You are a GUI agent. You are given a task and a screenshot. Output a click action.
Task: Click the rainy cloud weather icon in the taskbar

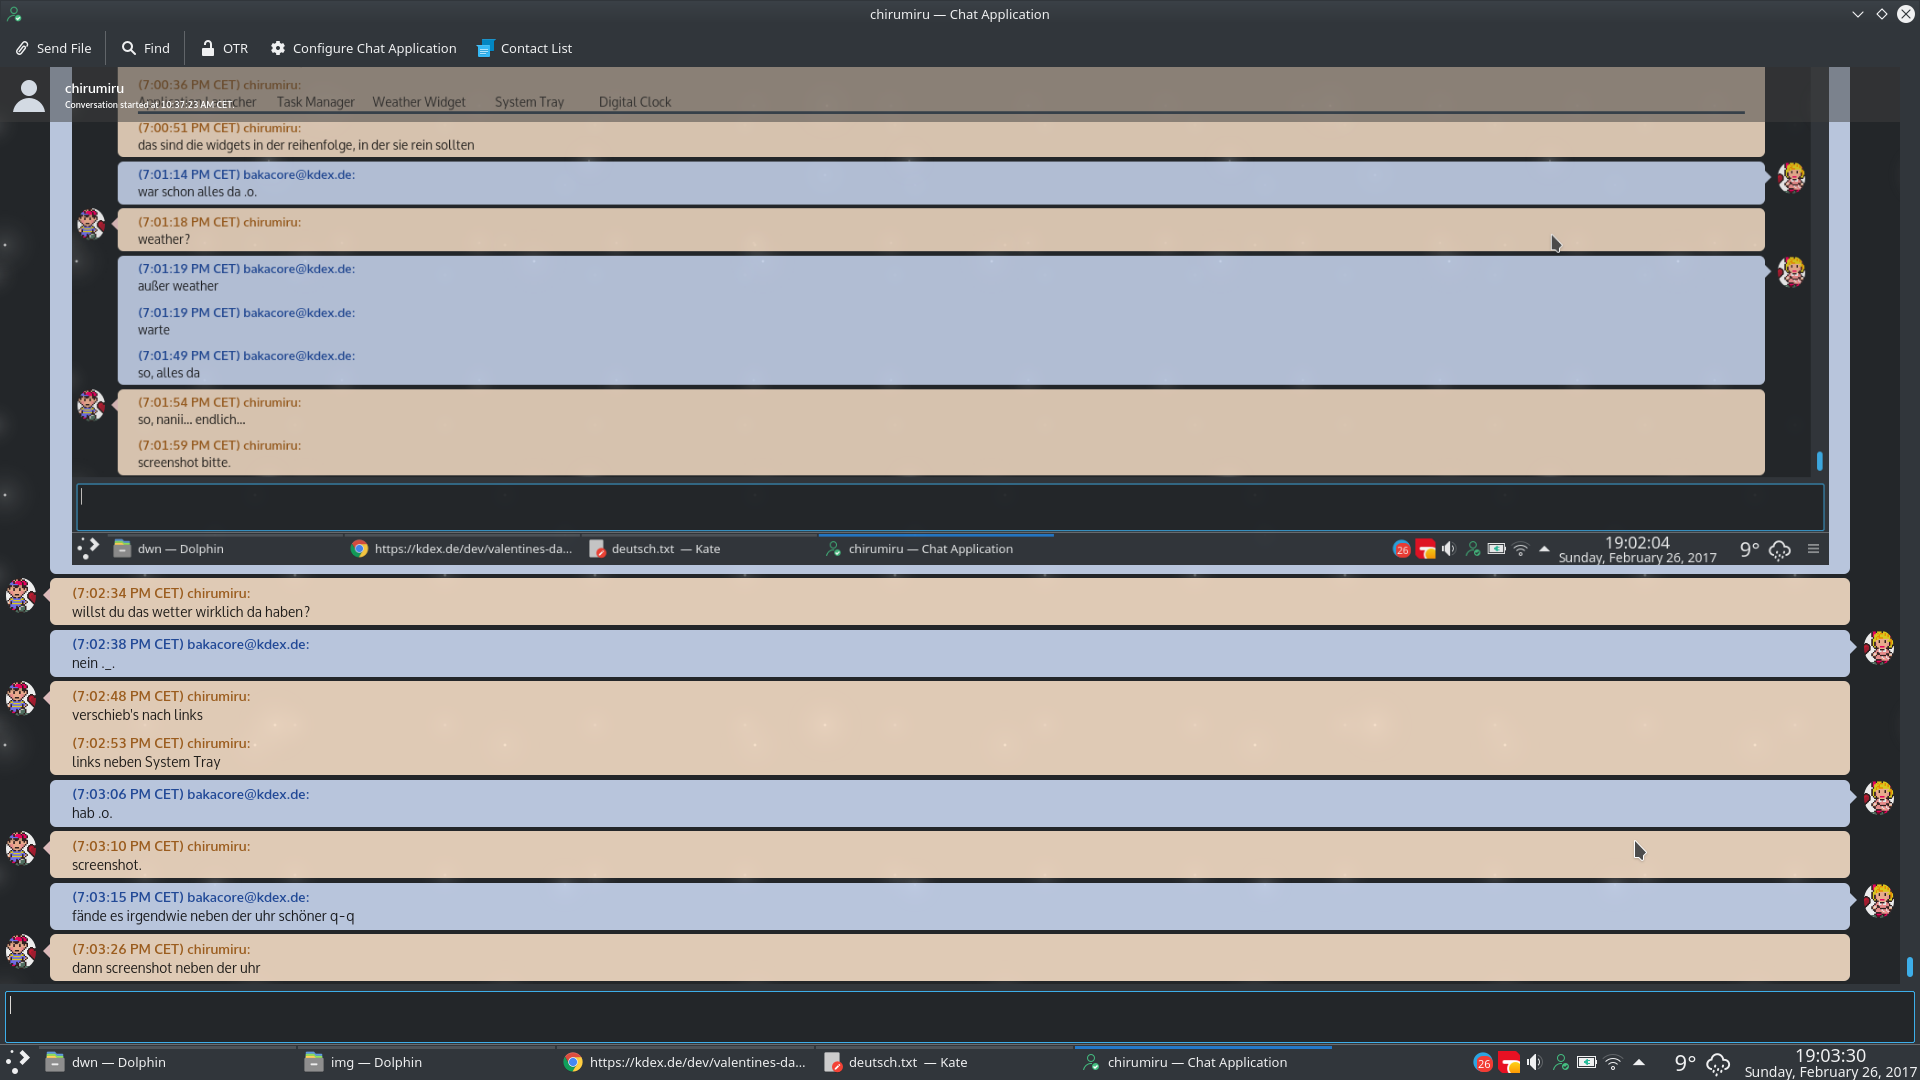[1718, 1063]
